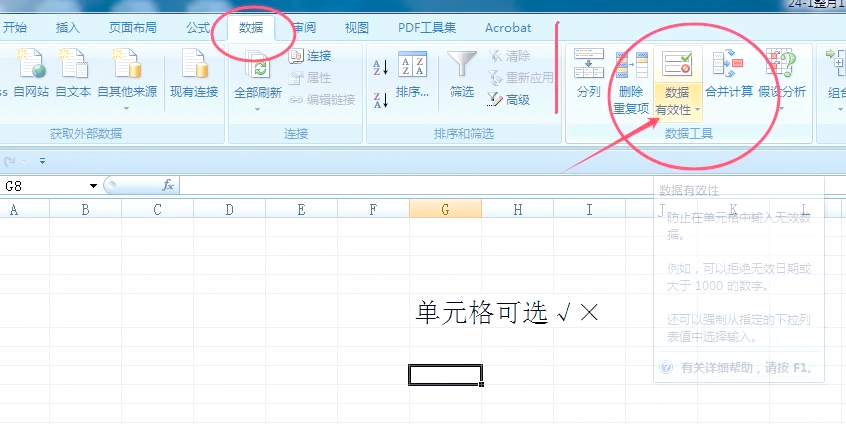
Task: Select column B header
Action: [85, 209]
